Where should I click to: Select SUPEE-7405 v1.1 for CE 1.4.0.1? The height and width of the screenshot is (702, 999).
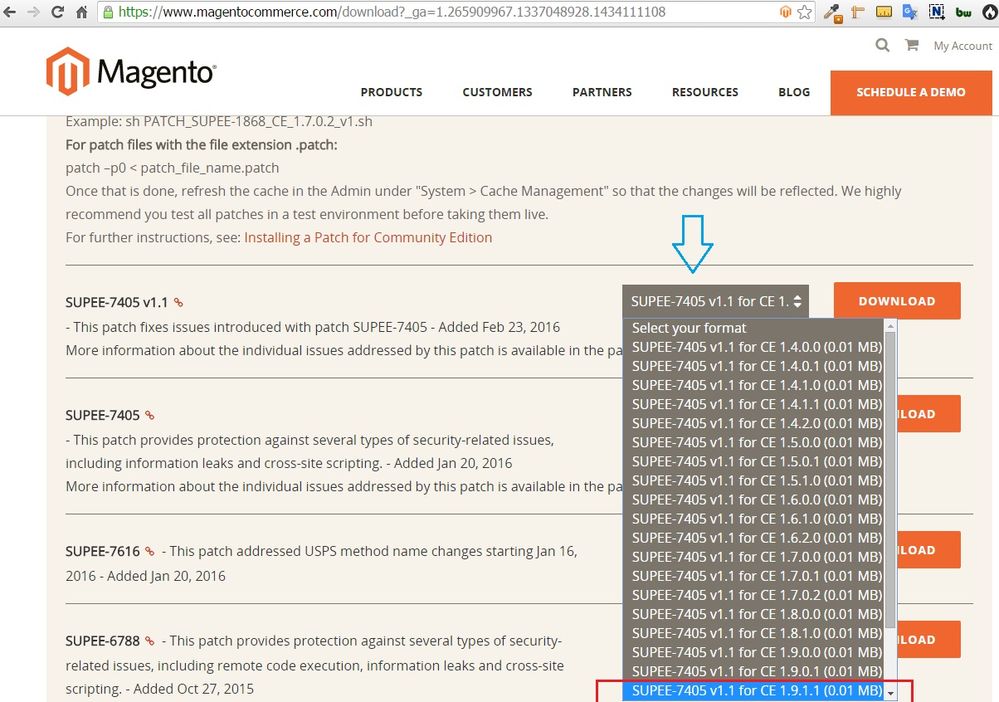(x=754, y=366)
